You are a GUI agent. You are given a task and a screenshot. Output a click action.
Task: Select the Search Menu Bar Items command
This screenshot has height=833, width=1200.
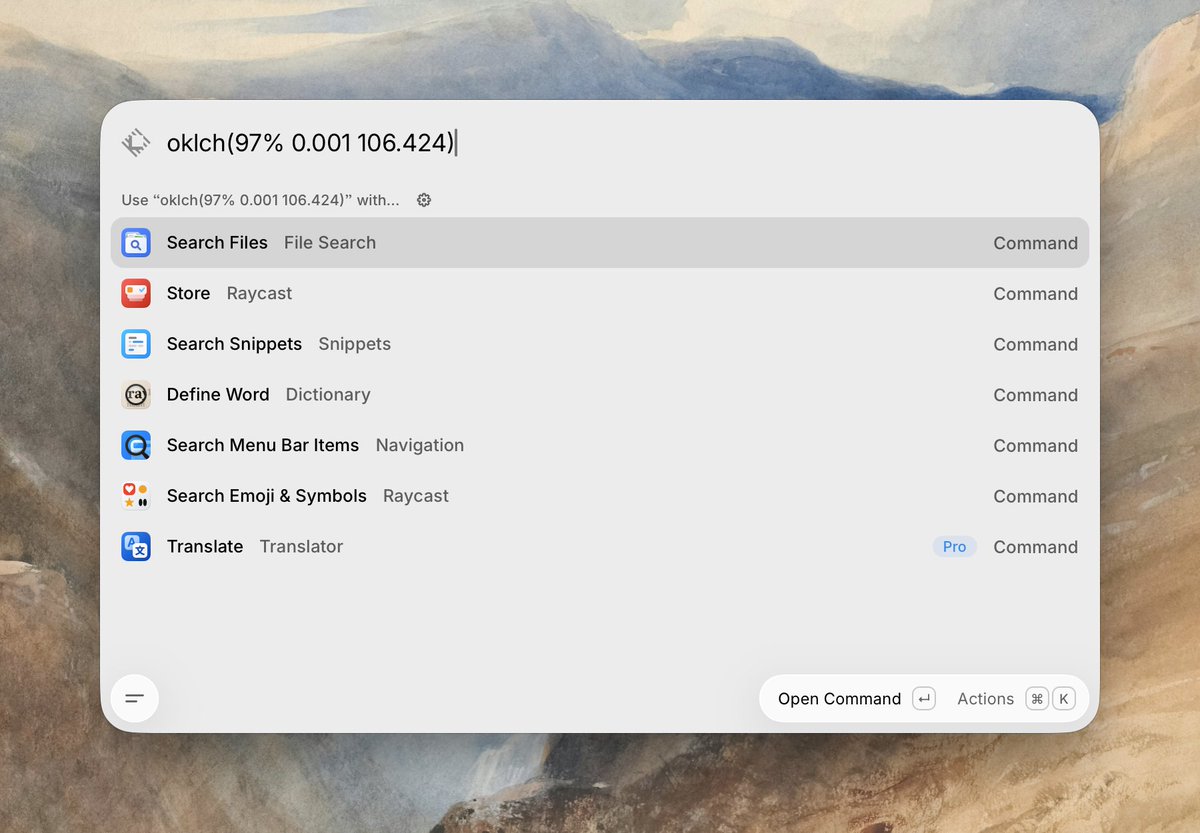(x=600, y=445)
